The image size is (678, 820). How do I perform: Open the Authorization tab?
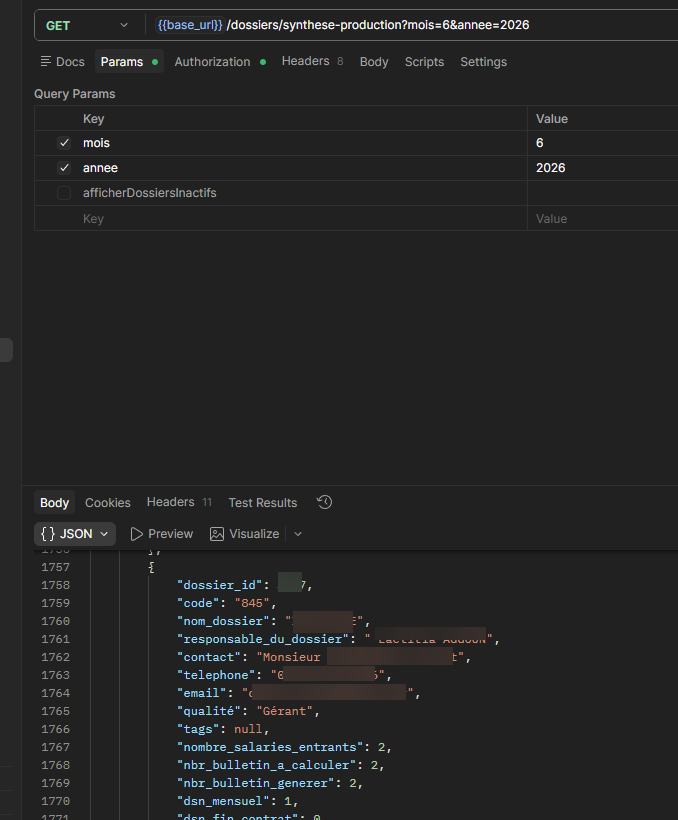coord(220,62)
